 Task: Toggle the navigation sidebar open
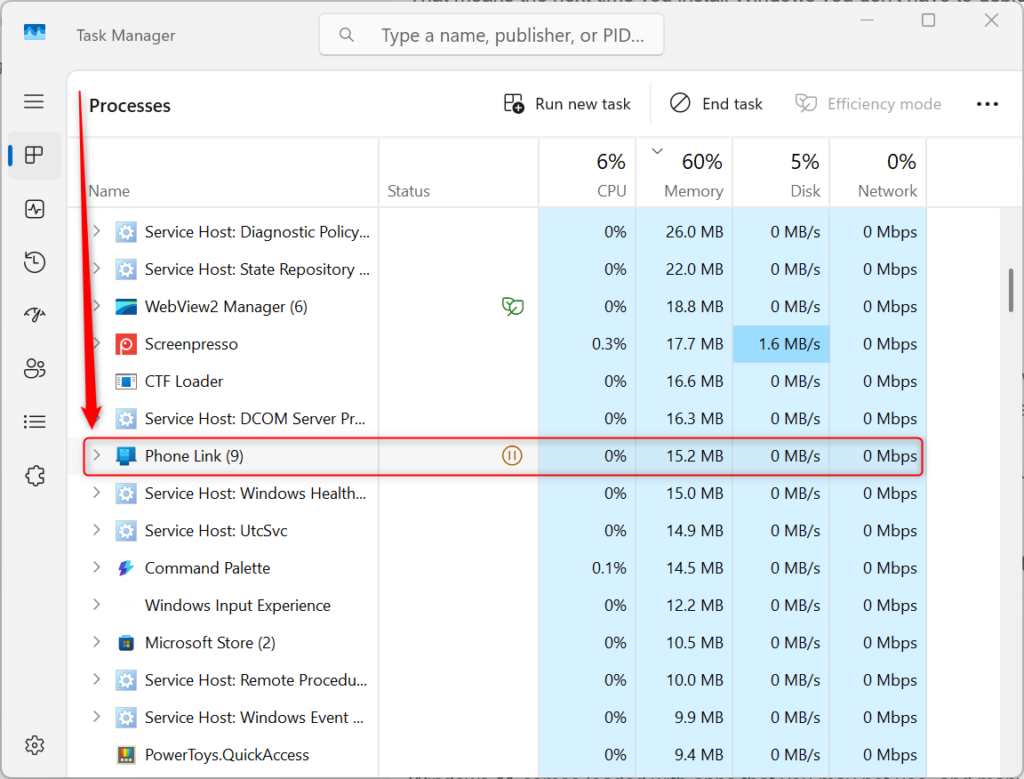[x=34, y=101]
